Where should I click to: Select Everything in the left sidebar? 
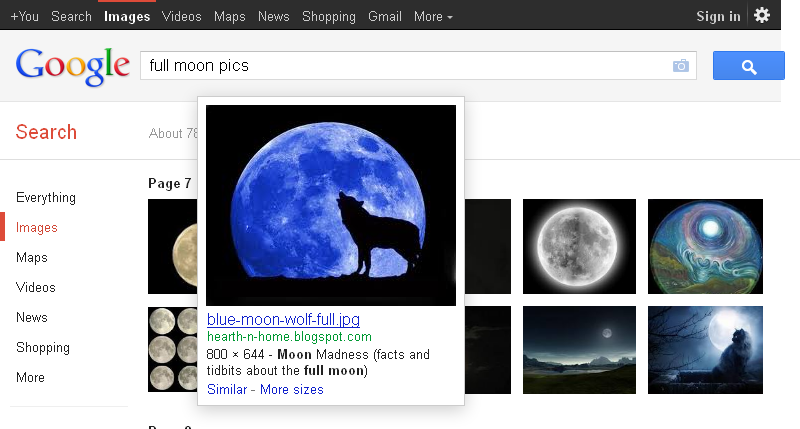point(46,198)
